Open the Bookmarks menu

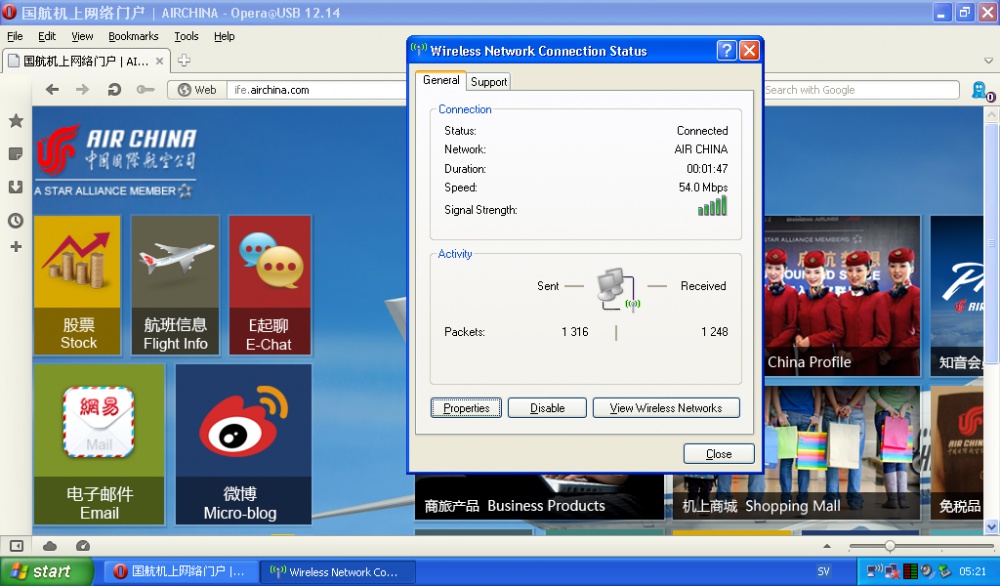click(x=133, y=36)
